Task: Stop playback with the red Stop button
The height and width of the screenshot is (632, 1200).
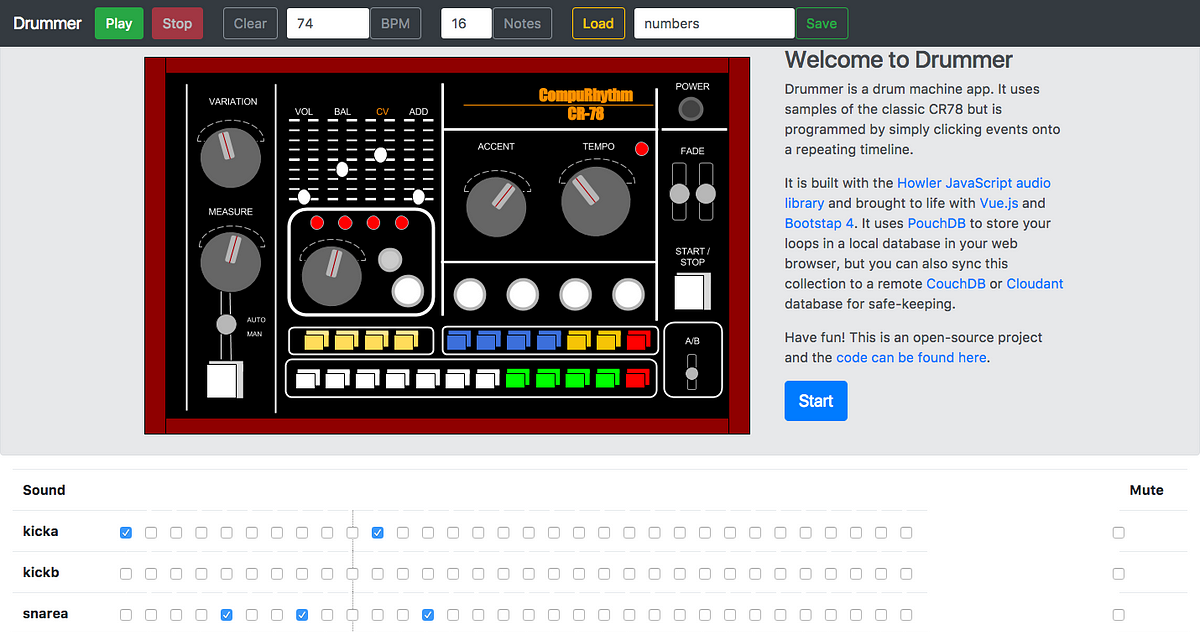Action: 177,23
